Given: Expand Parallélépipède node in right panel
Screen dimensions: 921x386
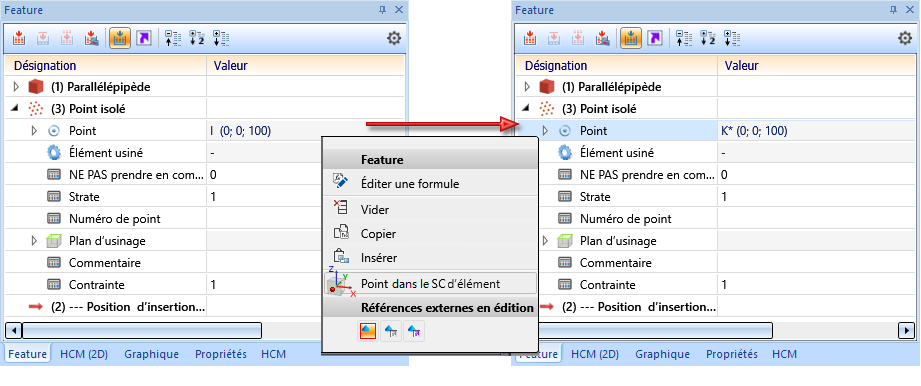Looking at the screenshot, I should pyautogui.click(x=527, y=87).
